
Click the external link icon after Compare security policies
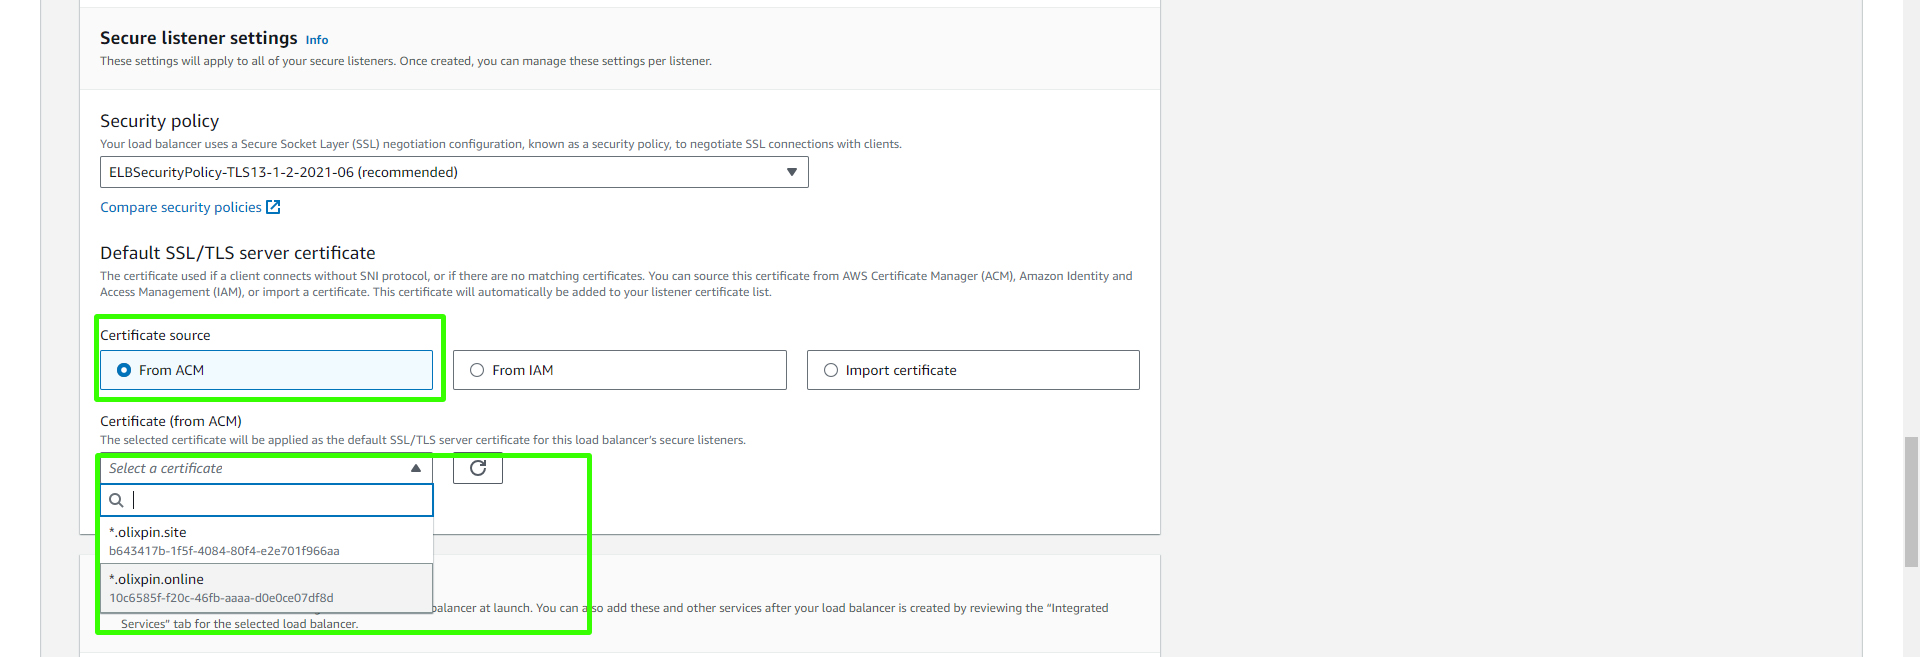coord(273,207)
